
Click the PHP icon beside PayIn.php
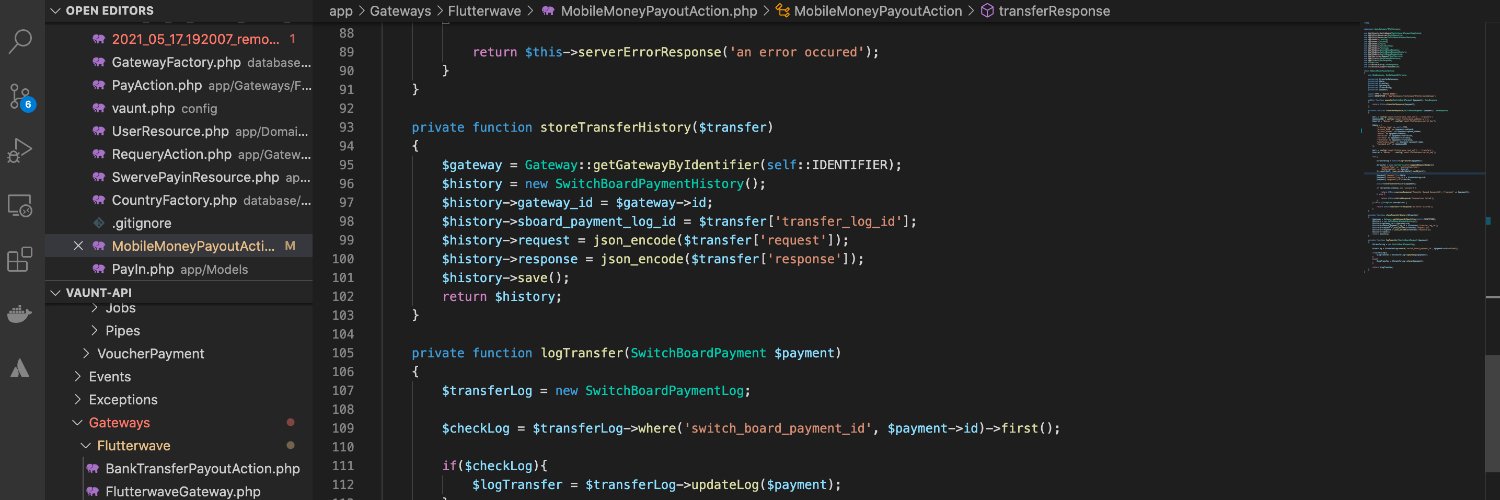[98, 269]
